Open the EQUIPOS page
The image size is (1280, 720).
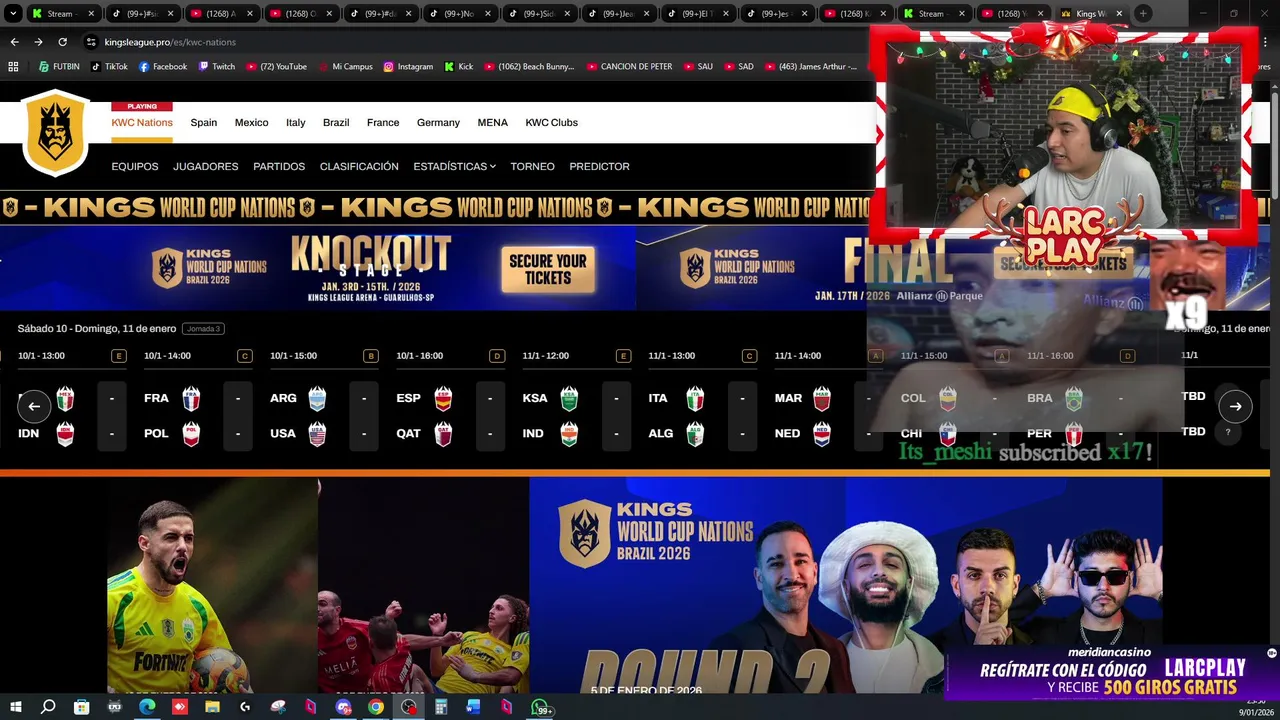tap(135, 166)
